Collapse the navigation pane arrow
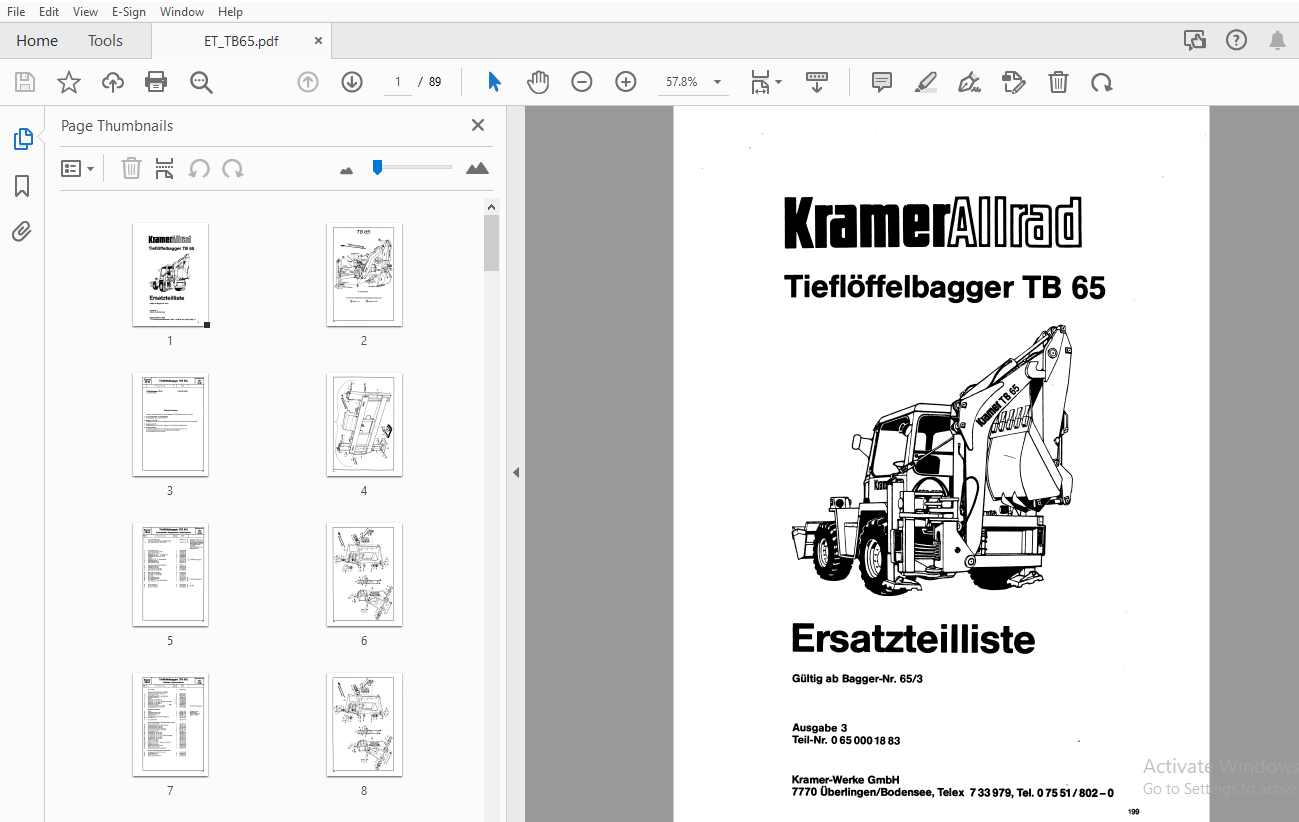The height and width of the screenshot is (822, 1299). [x=516, y=472]
